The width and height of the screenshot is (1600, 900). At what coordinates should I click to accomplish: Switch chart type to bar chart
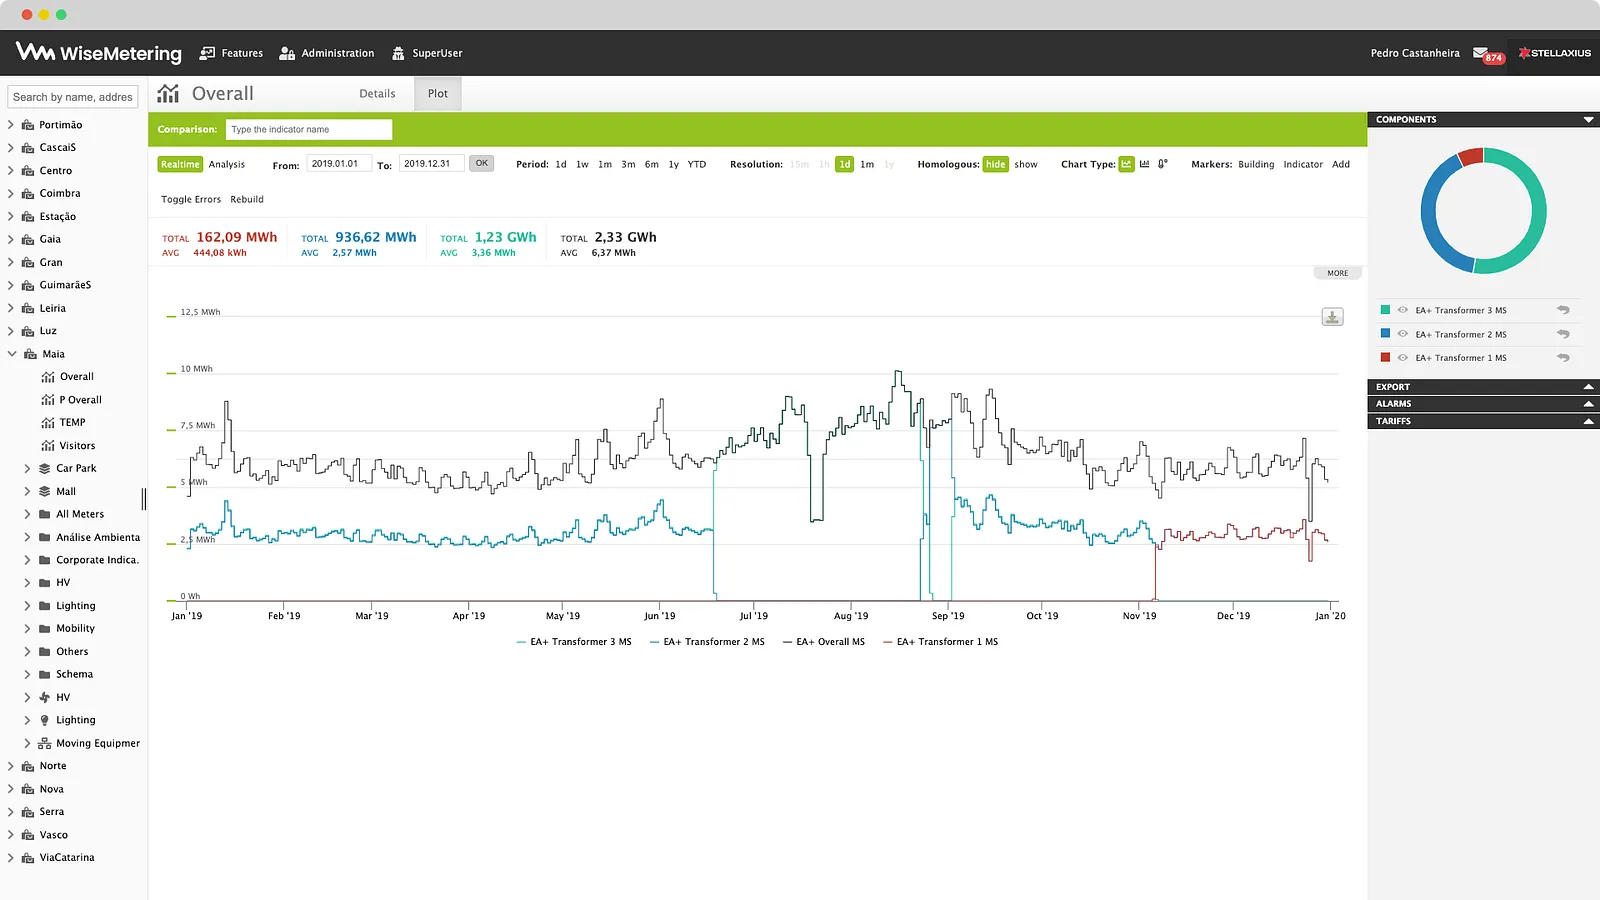[1145, 164]
